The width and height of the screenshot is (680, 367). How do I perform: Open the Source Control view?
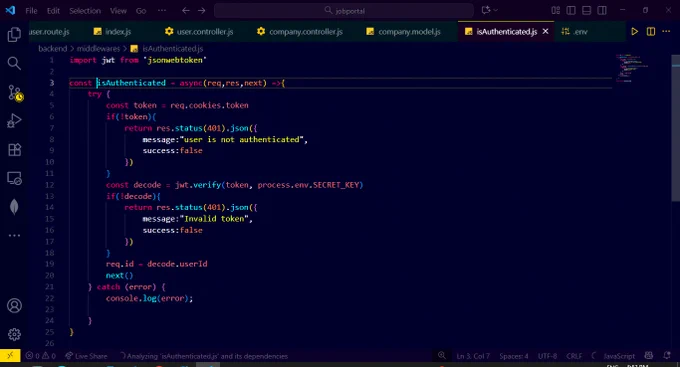click(15, 93)
